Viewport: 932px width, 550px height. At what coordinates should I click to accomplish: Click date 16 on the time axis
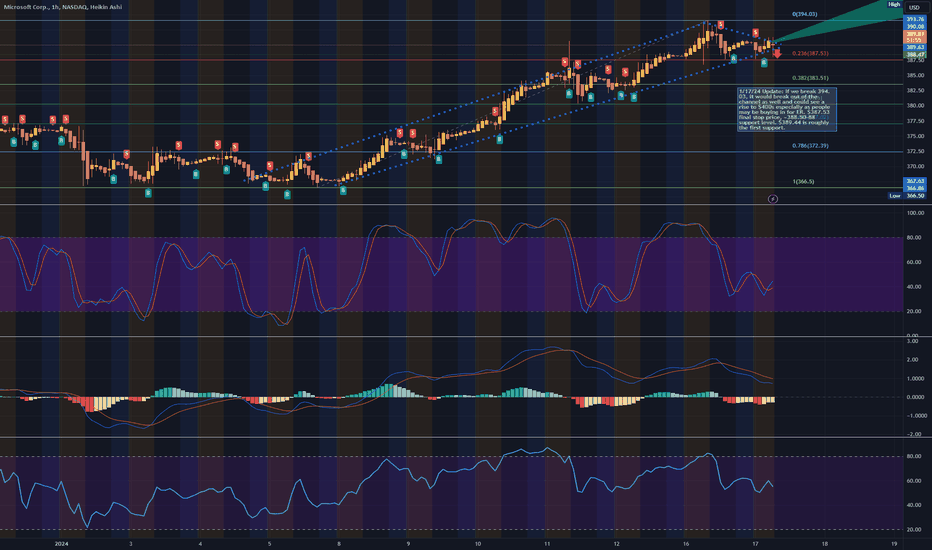point(686,544)
